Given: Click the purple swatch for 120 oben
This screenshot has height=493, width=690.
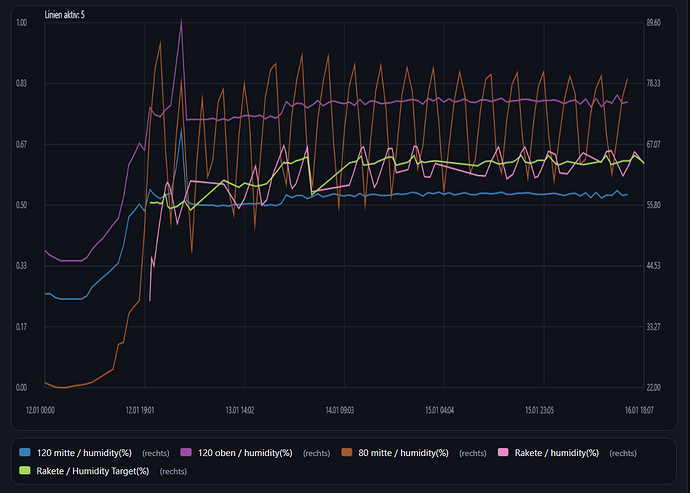Looking at the screenshot, I should (x=185, y=453).
